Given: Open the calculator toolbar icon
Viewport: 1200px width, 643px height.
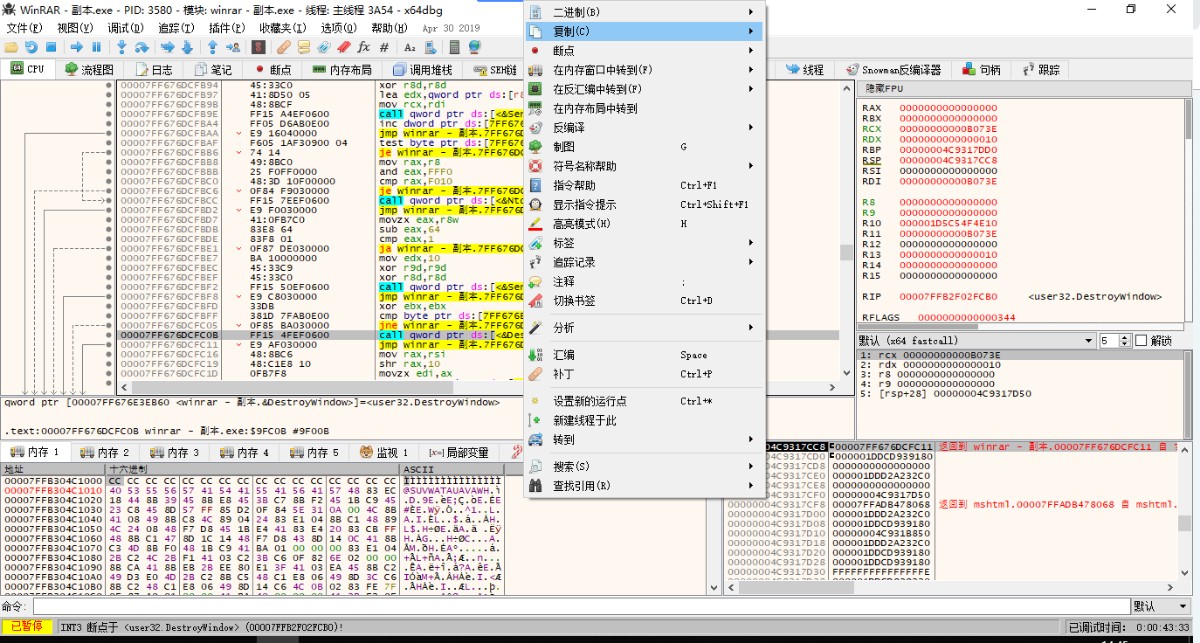Looking at the screenshot, I should point(454,47).
